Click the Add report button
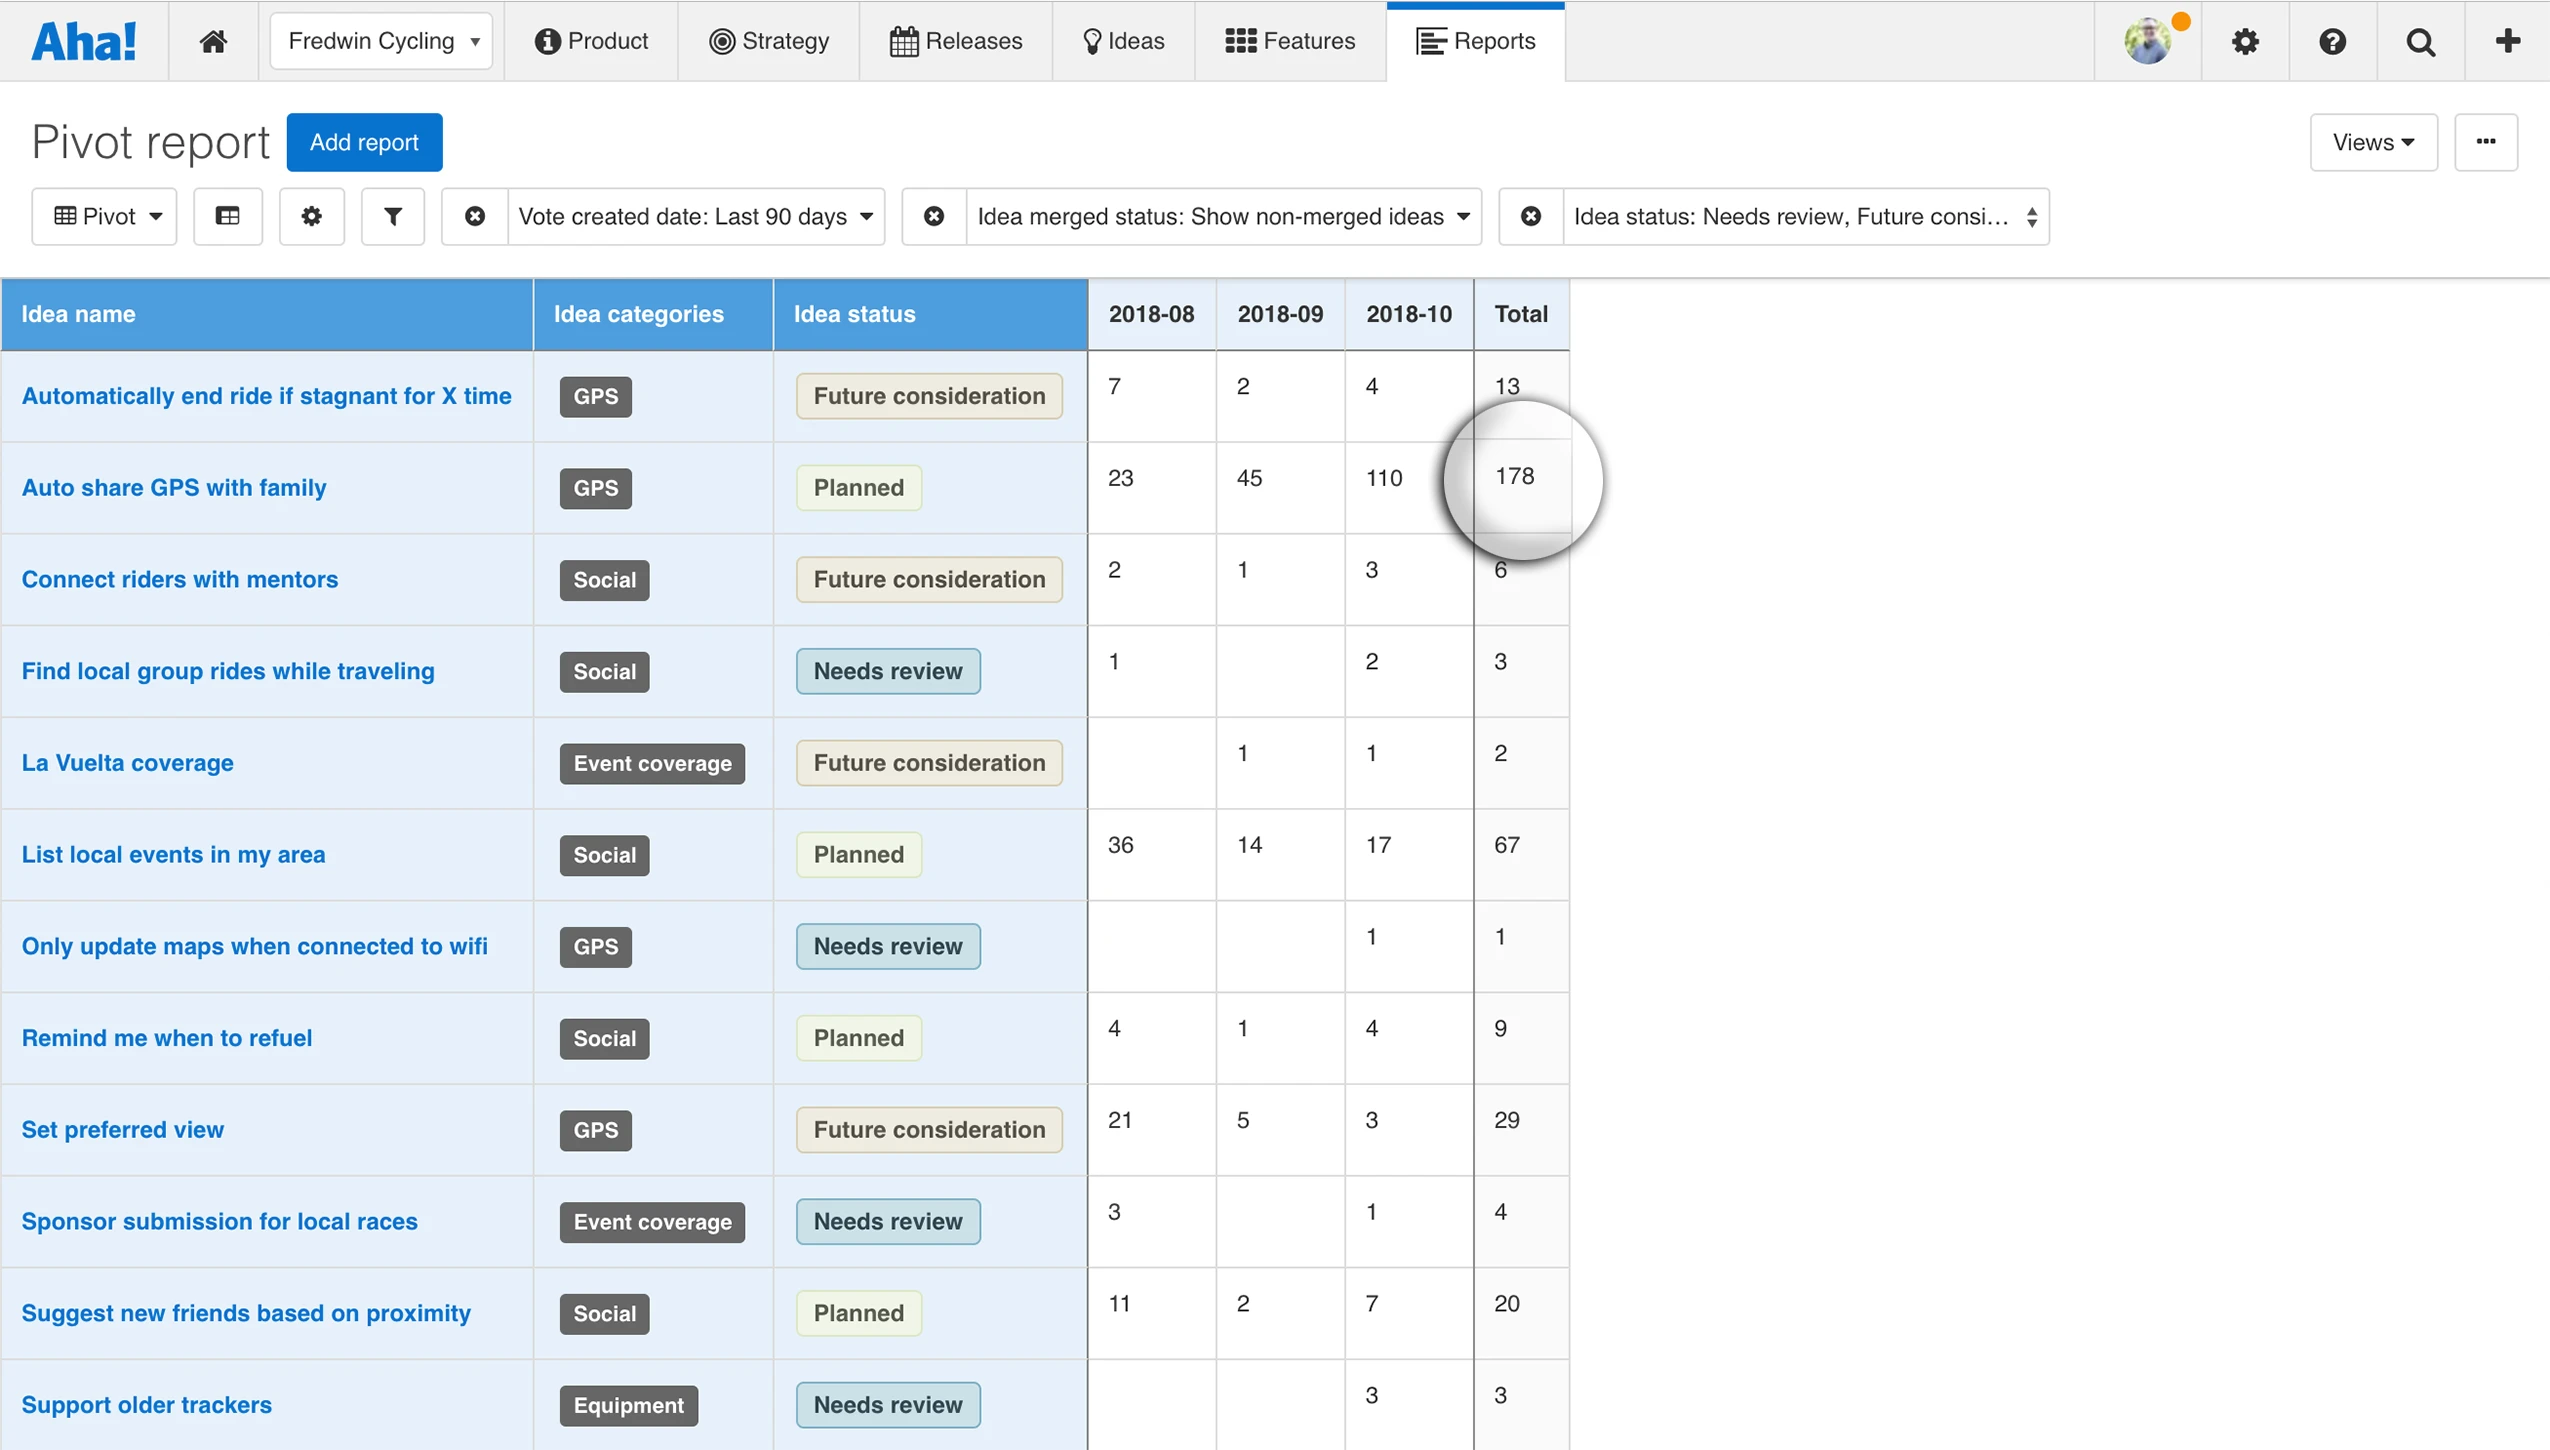2550x1450 pixels. point(364,142)
